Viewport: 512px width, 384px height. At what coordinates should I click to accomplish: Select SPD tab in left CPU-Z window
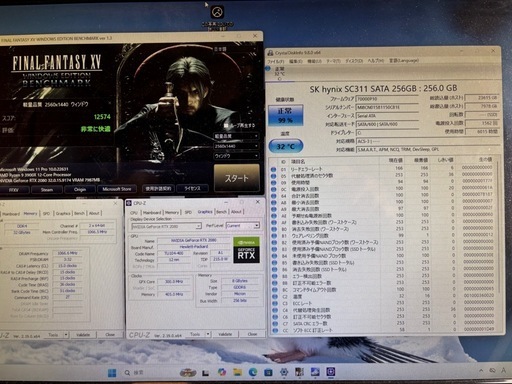point(46,213)
